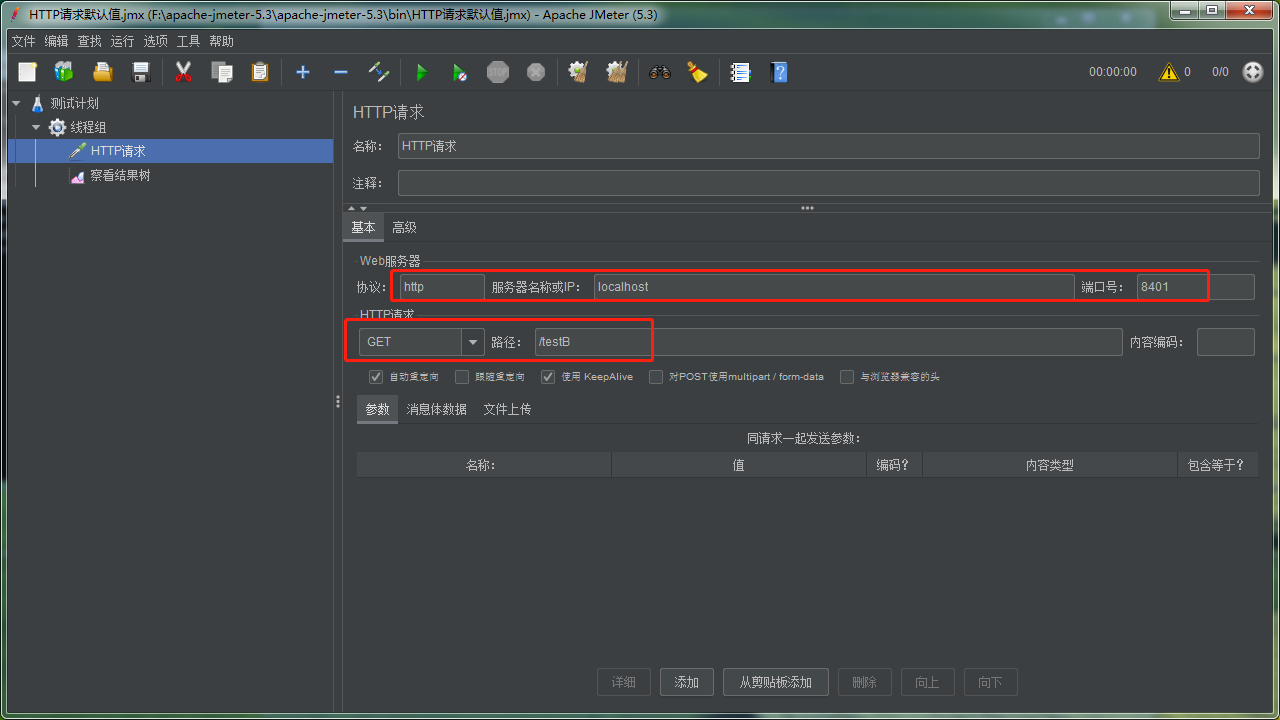The image size is (1280, 720).
Task: Open the 查找 menu
Action: [90, 41]
